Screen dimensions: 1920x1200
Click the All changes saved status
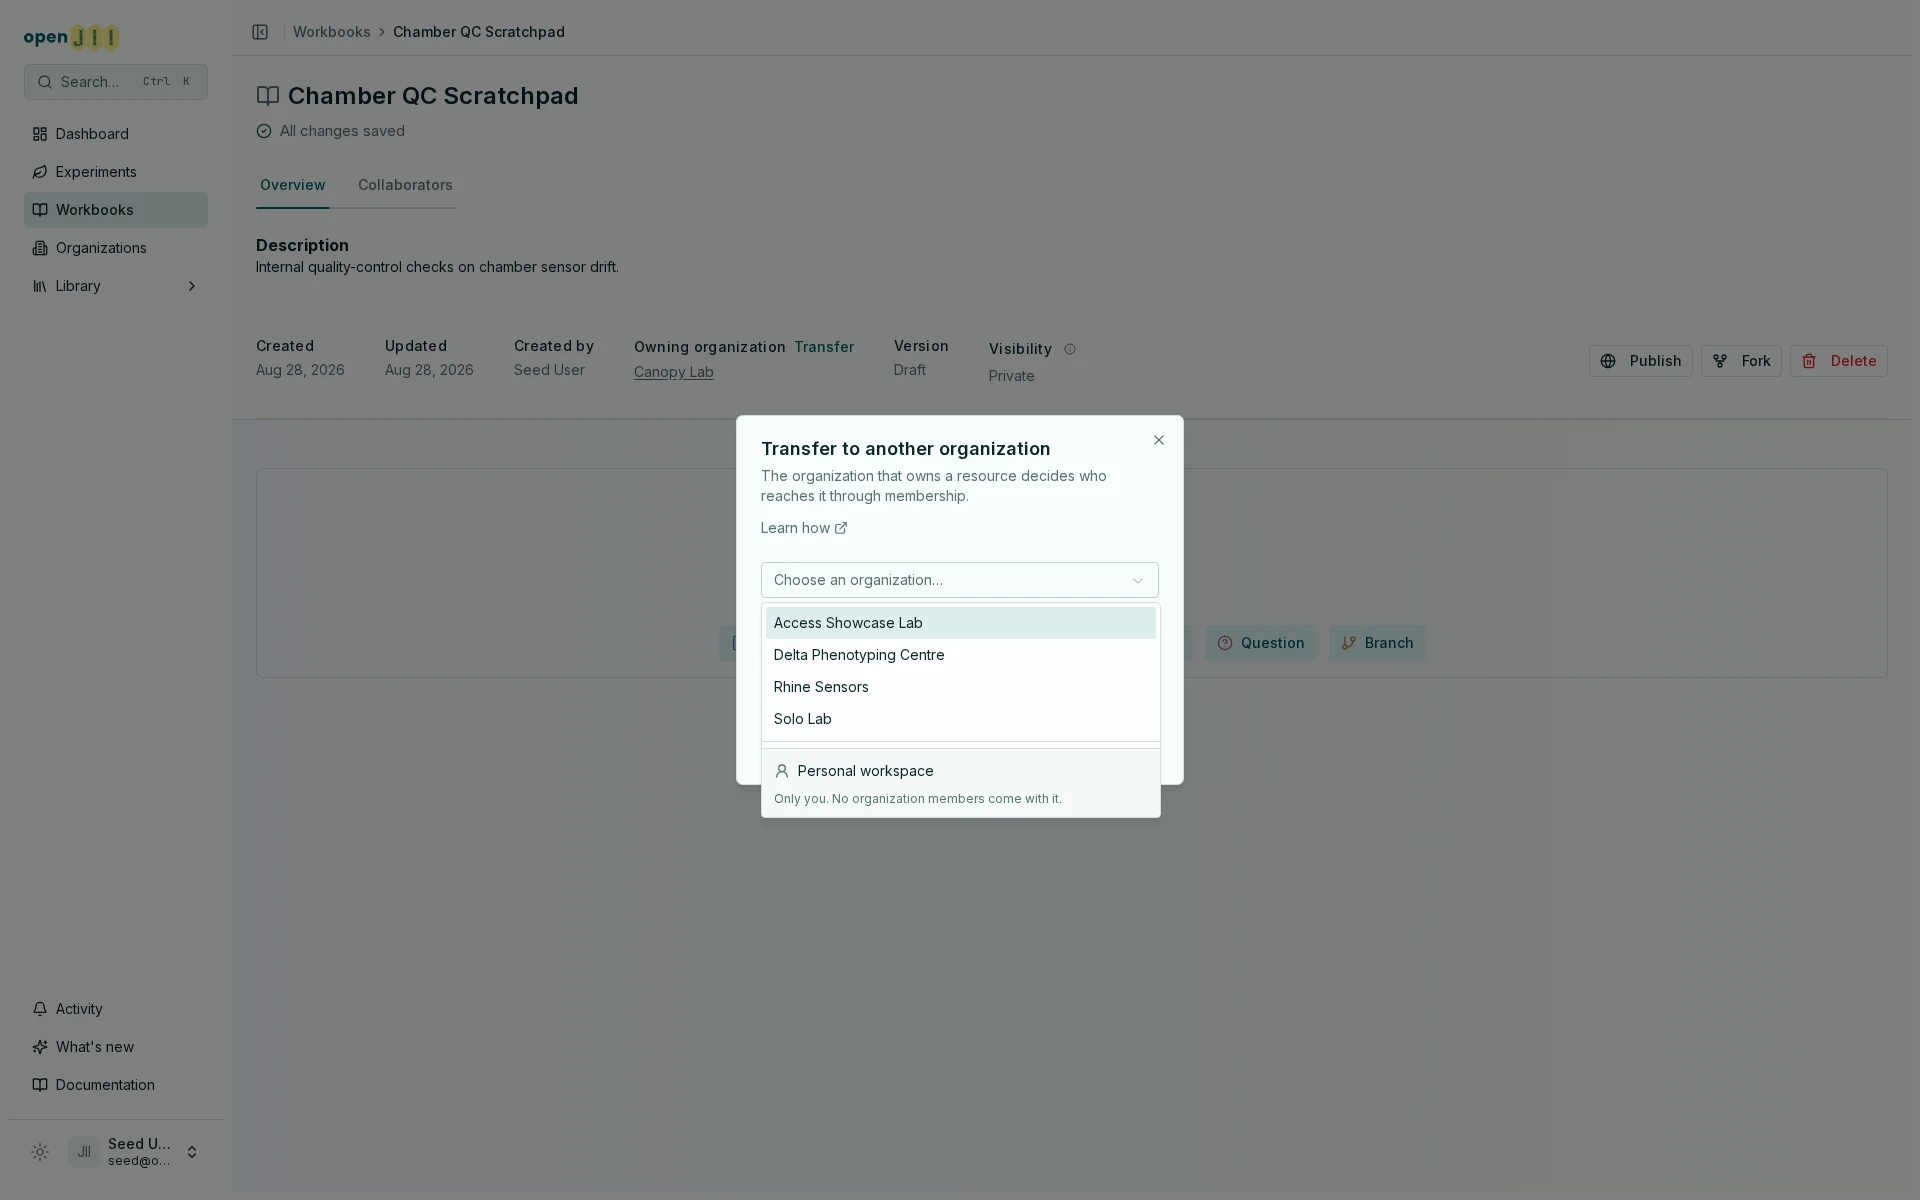331,131
